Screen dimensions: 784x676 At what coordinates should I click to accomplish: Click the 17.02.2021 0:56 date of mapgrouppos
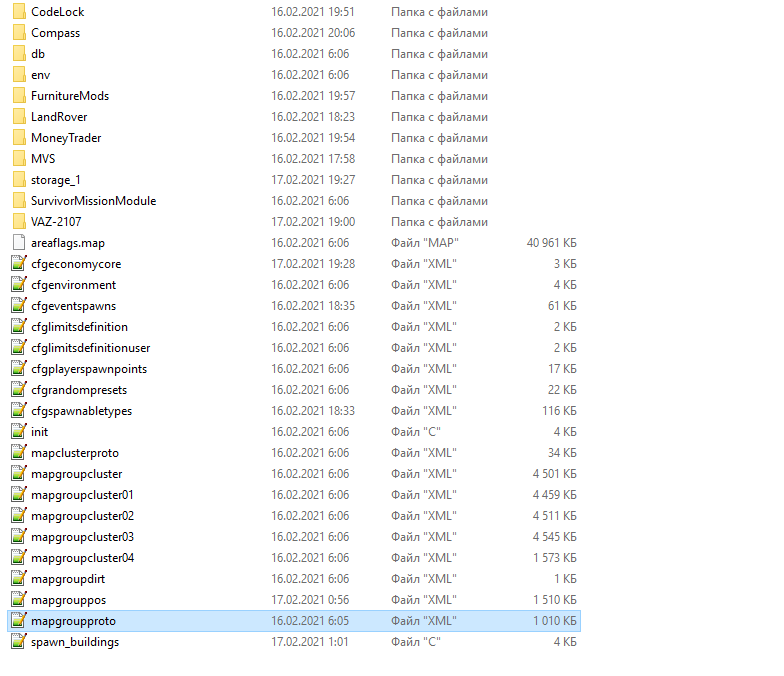(x=310, y=600)
